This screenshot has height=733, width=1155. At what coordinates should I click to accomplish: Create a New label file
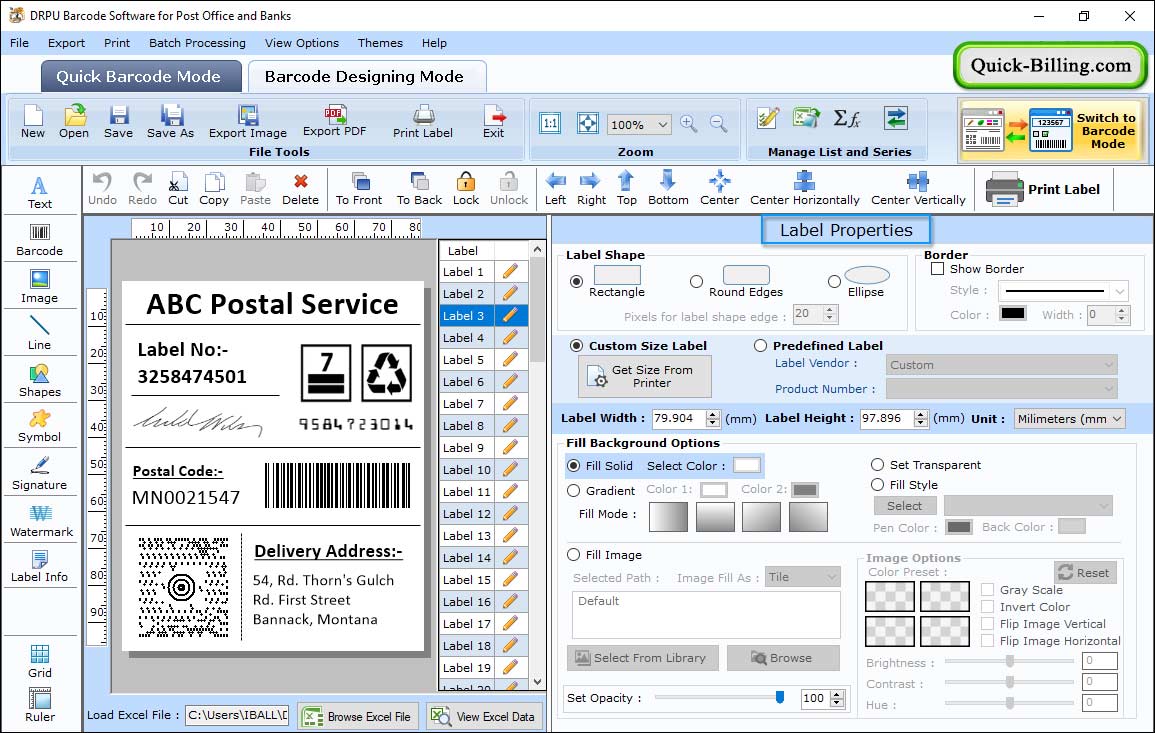click(x=32, y=122)
